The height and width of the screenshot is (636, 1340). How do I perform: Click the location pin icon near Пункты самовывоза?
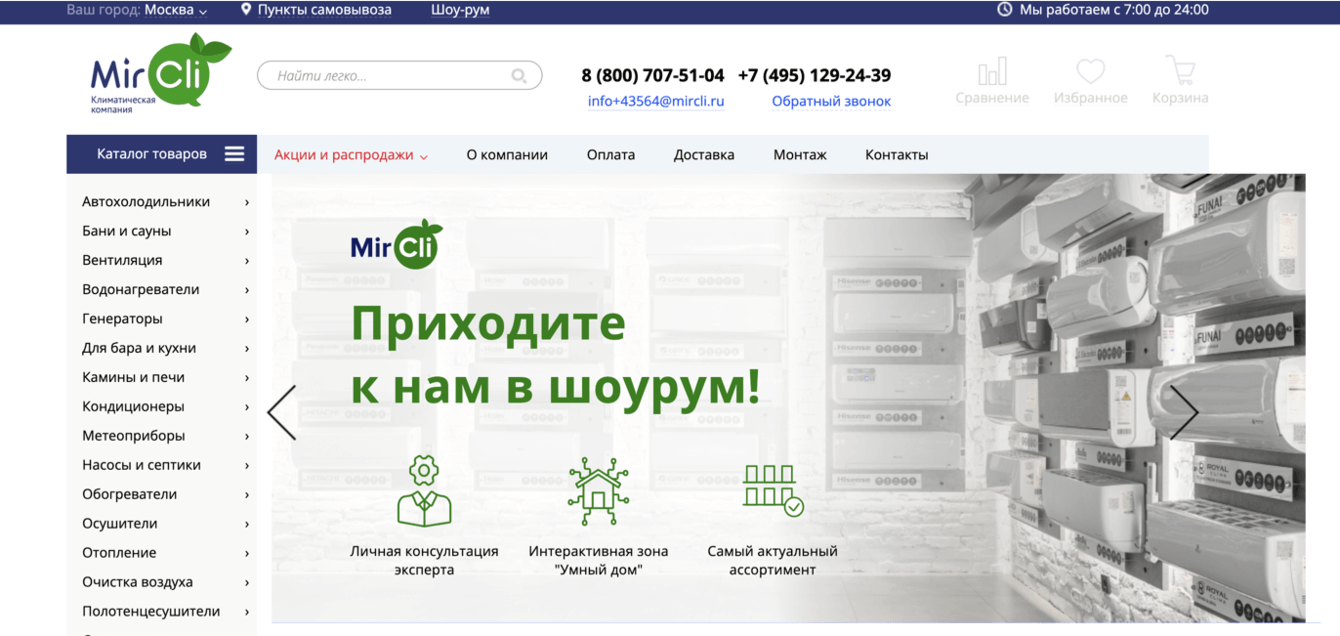(x=243, y=10)
